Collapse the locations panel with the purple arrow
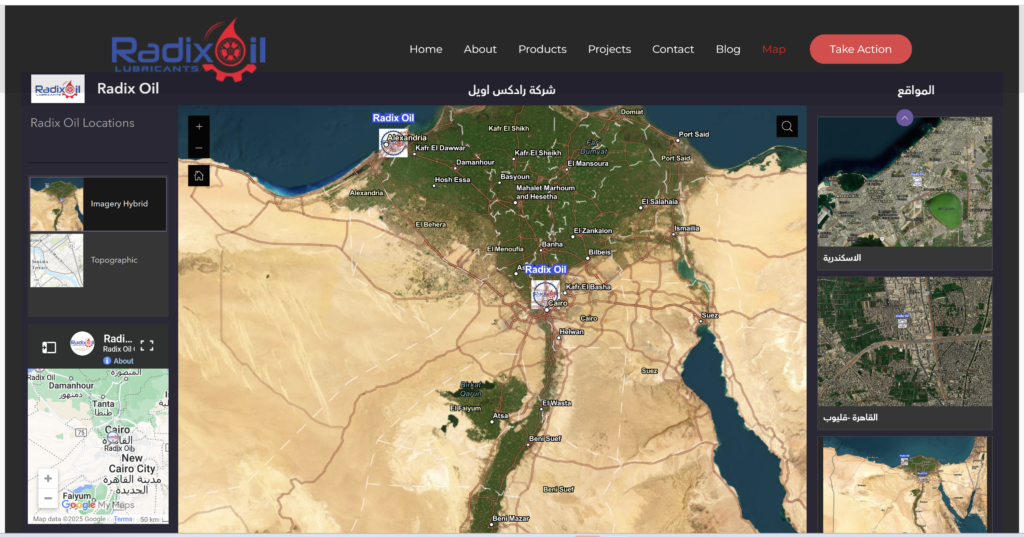The image size is (1024, 537). (904, 118)
